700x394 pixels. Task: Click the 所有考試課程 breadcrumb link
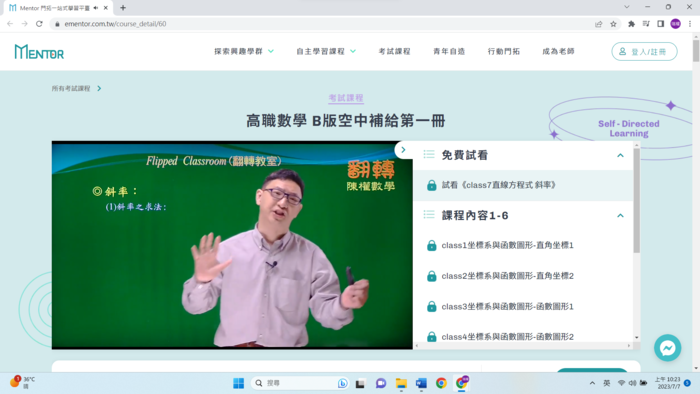tap(71, 88)
